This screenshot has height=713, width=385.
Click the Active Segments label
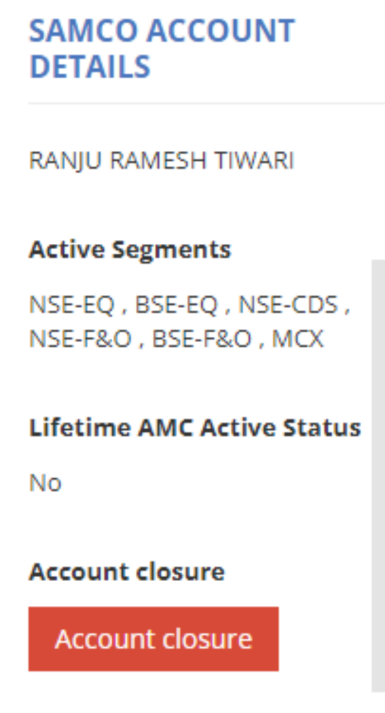coord(130,250)
